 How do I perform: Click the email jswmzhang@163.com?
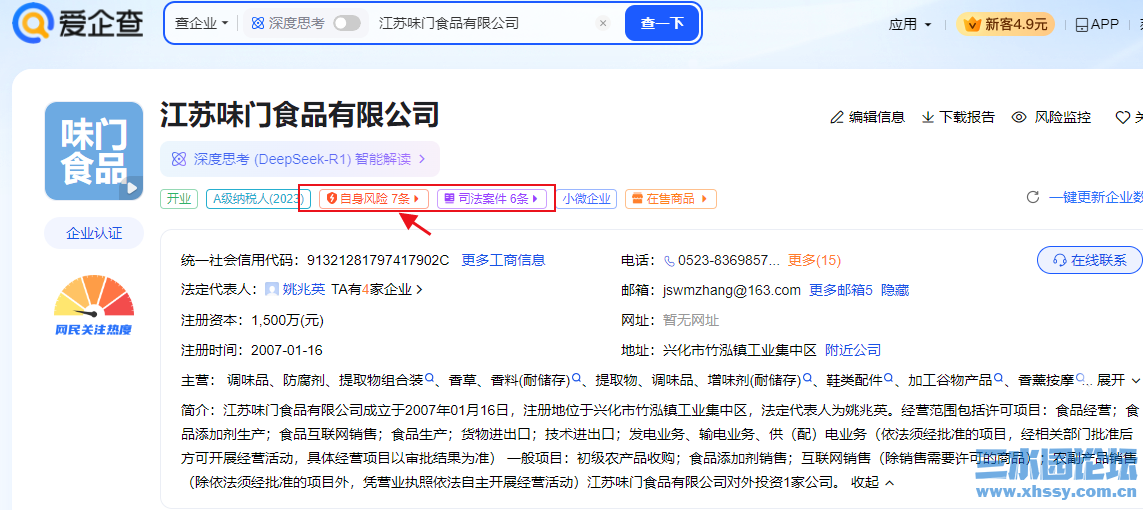pos(732,291)
